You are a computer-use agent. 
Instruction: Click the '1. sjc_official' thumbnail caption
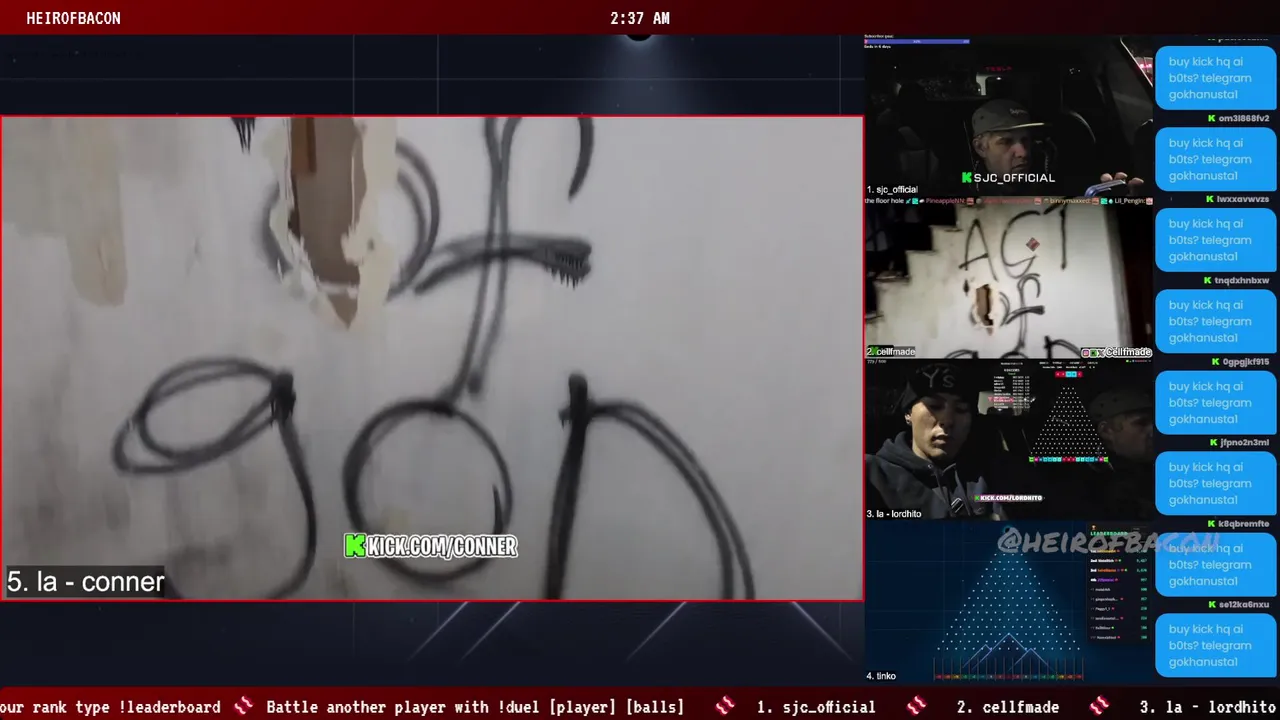coord(892,189)
